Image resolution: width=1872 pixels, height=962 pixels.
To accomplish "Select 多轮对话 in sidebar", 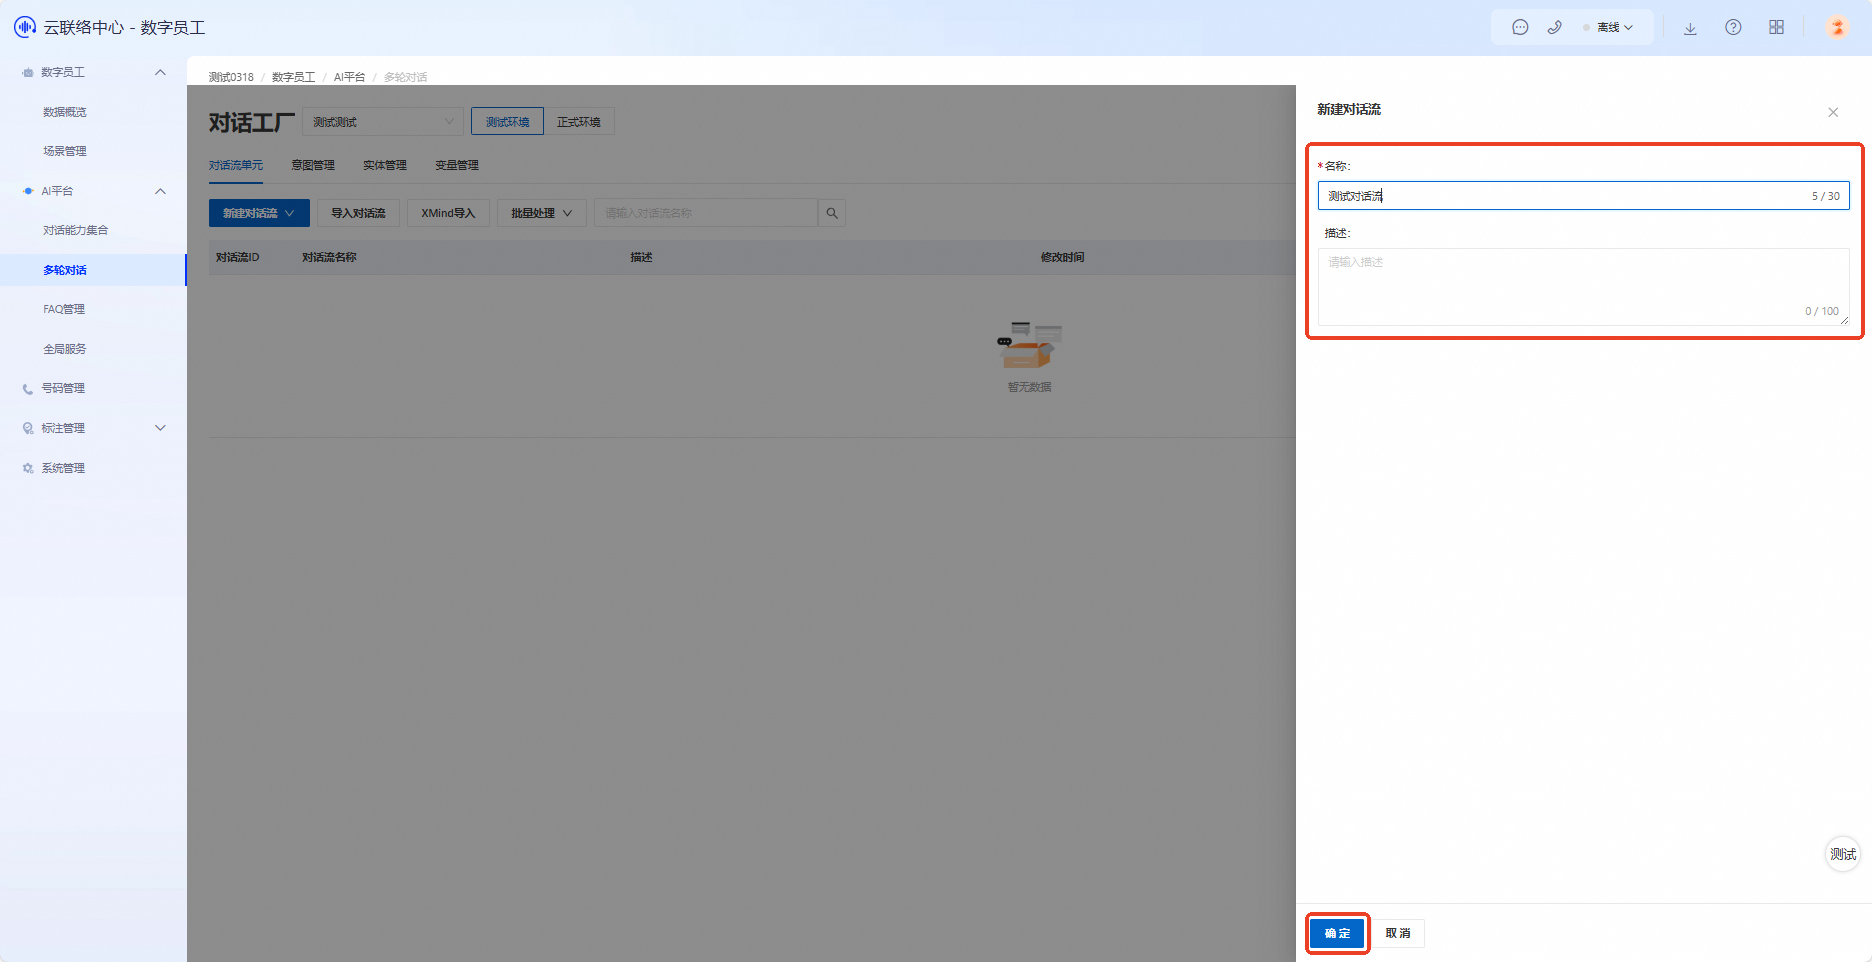I will coord(65,270).
